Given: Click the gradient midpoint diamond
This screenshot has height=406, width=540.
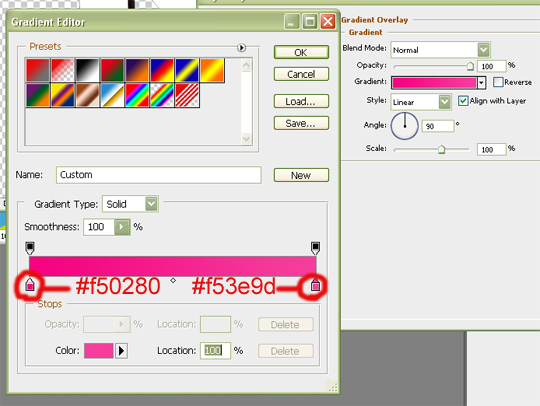Looking at the screenshot, I should click(173, 281).
